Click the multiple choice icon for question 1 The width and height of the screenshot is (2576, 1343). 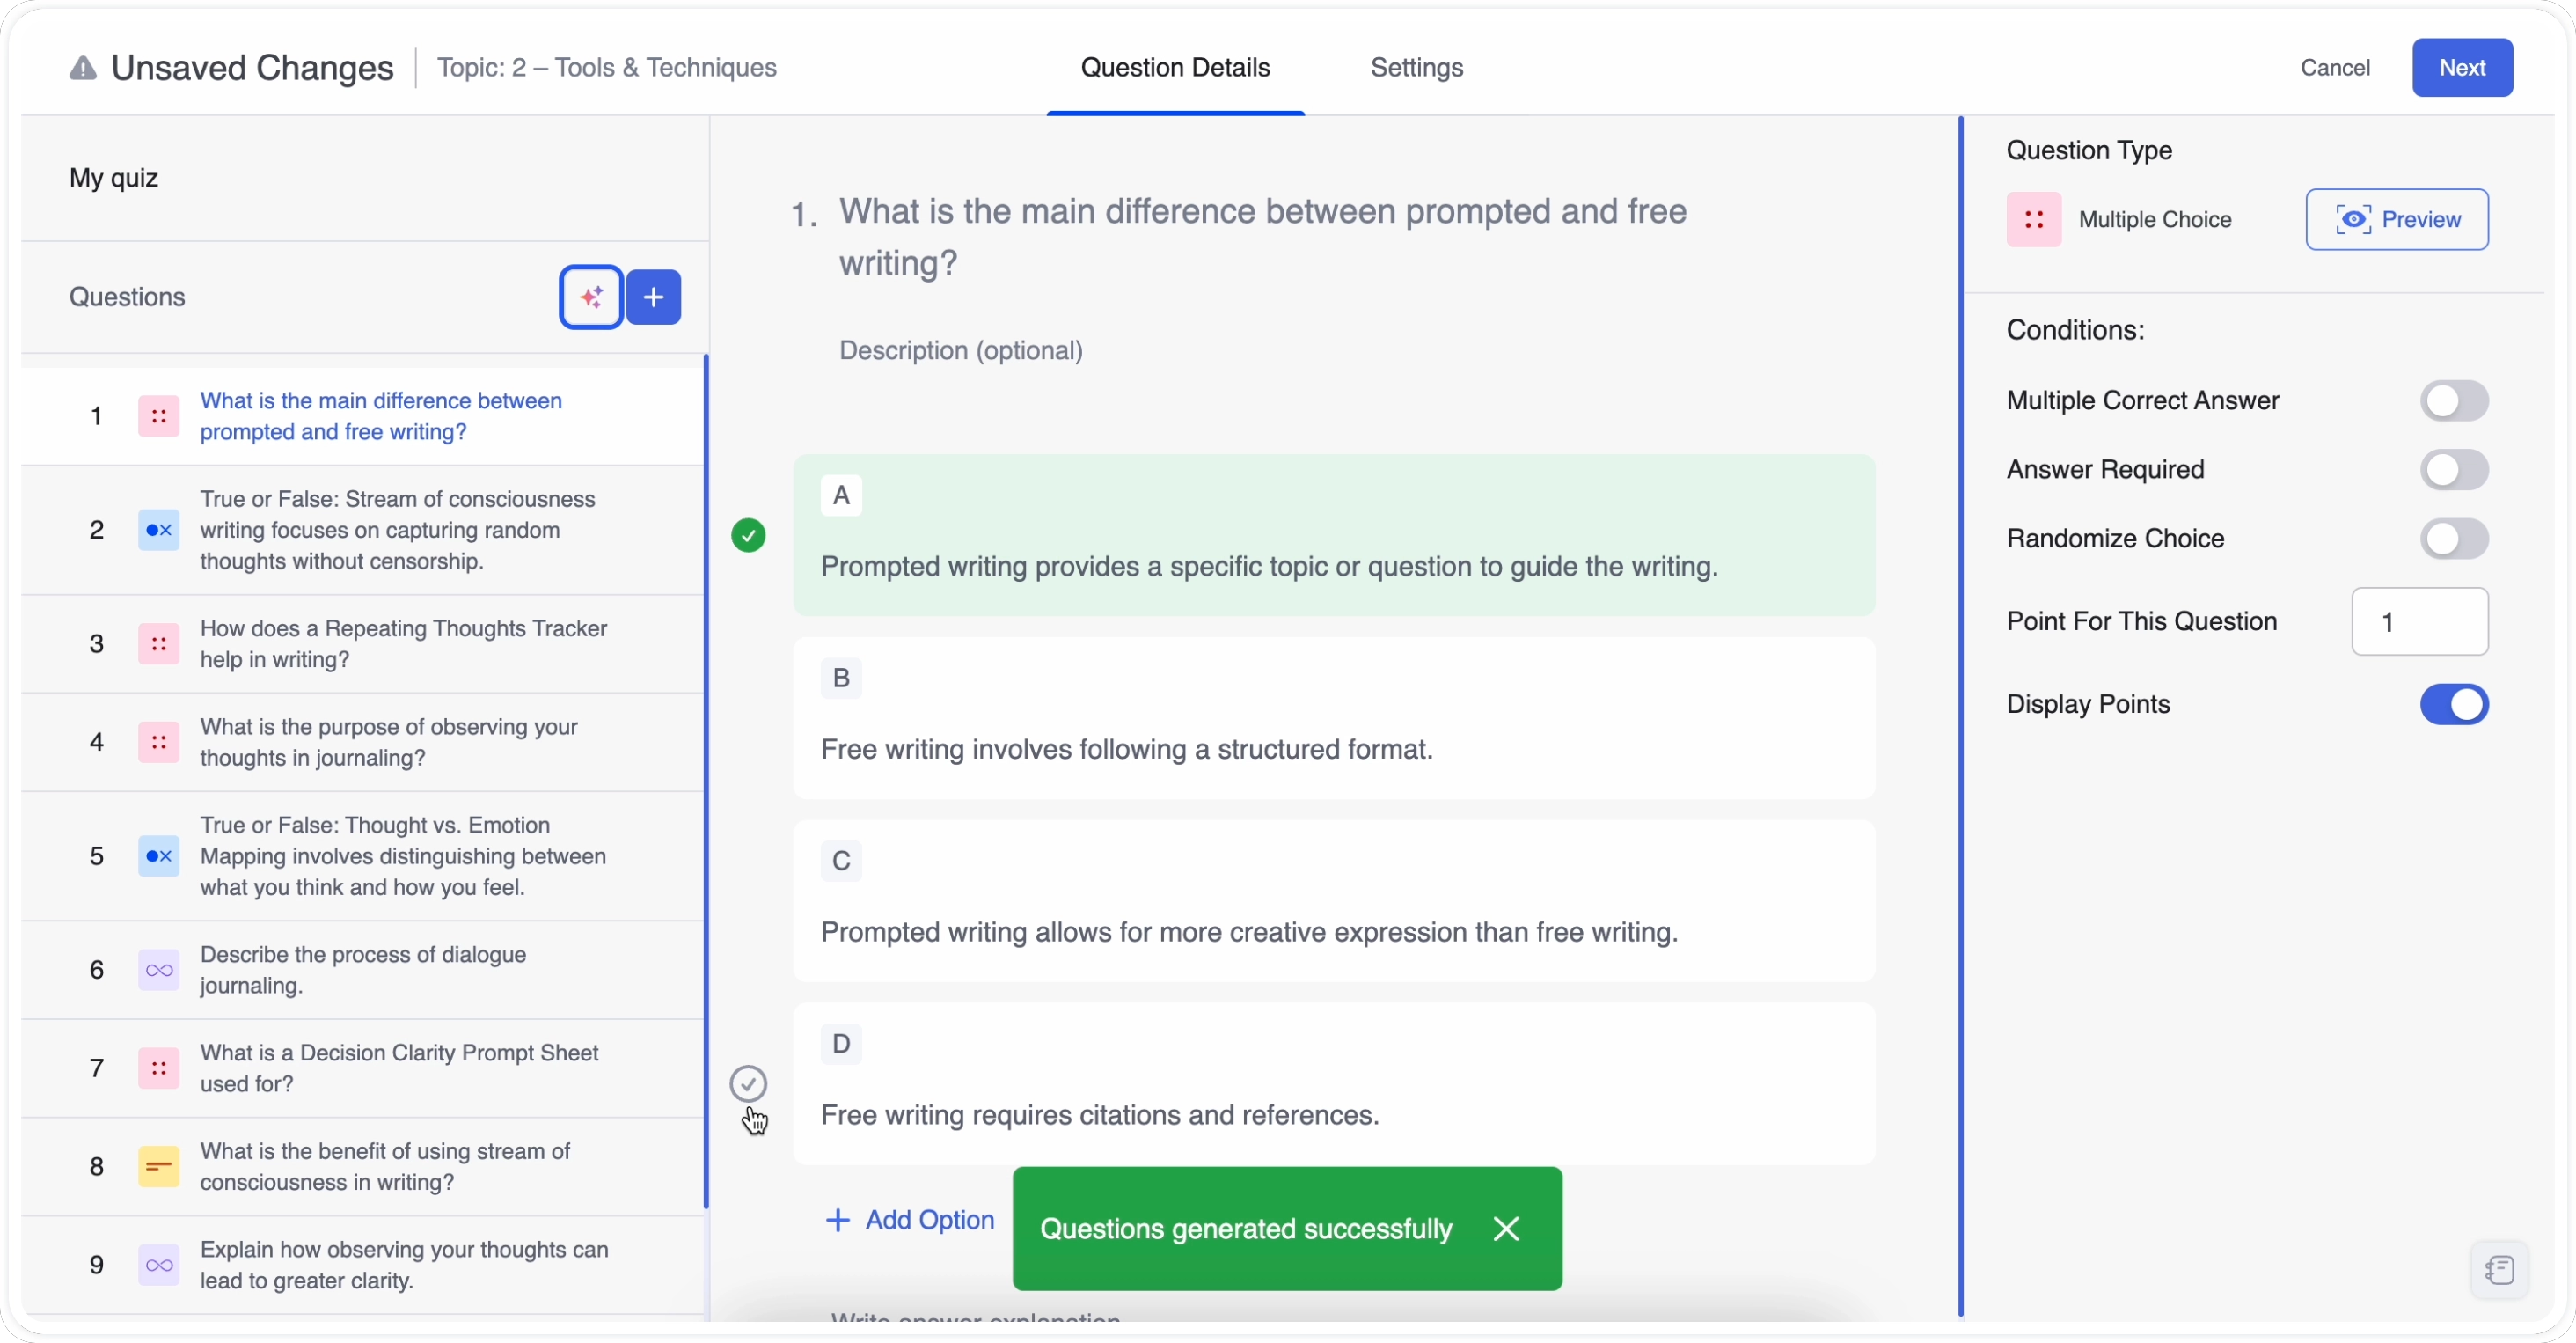pos(159,416)
